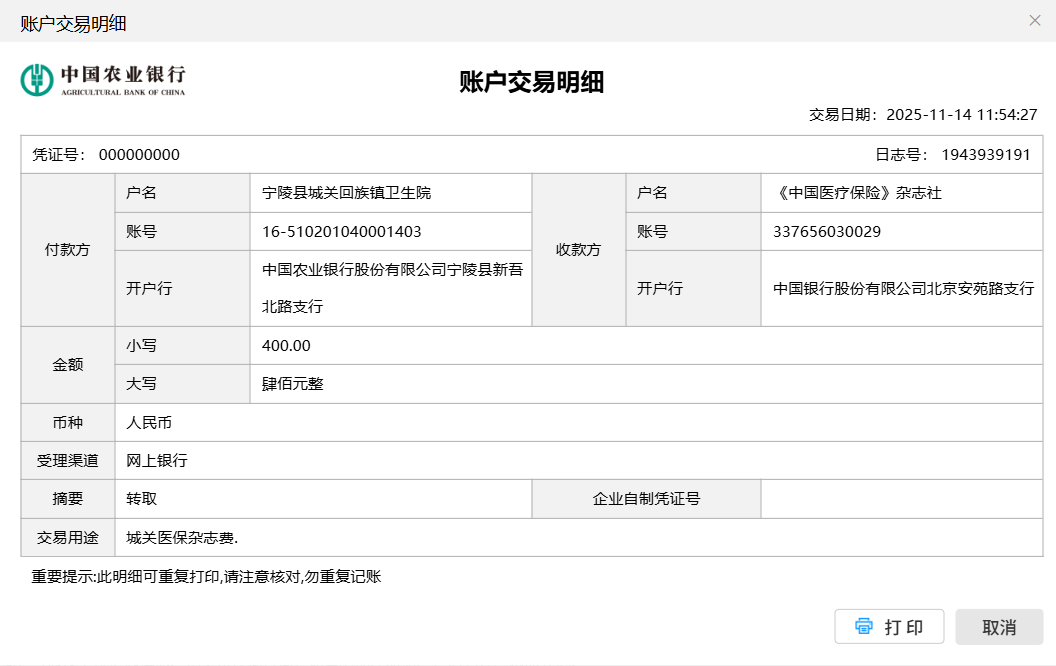
Task: Click the transaction date 2025-11-14 11:54:27
Action: (x=961, y=115)
